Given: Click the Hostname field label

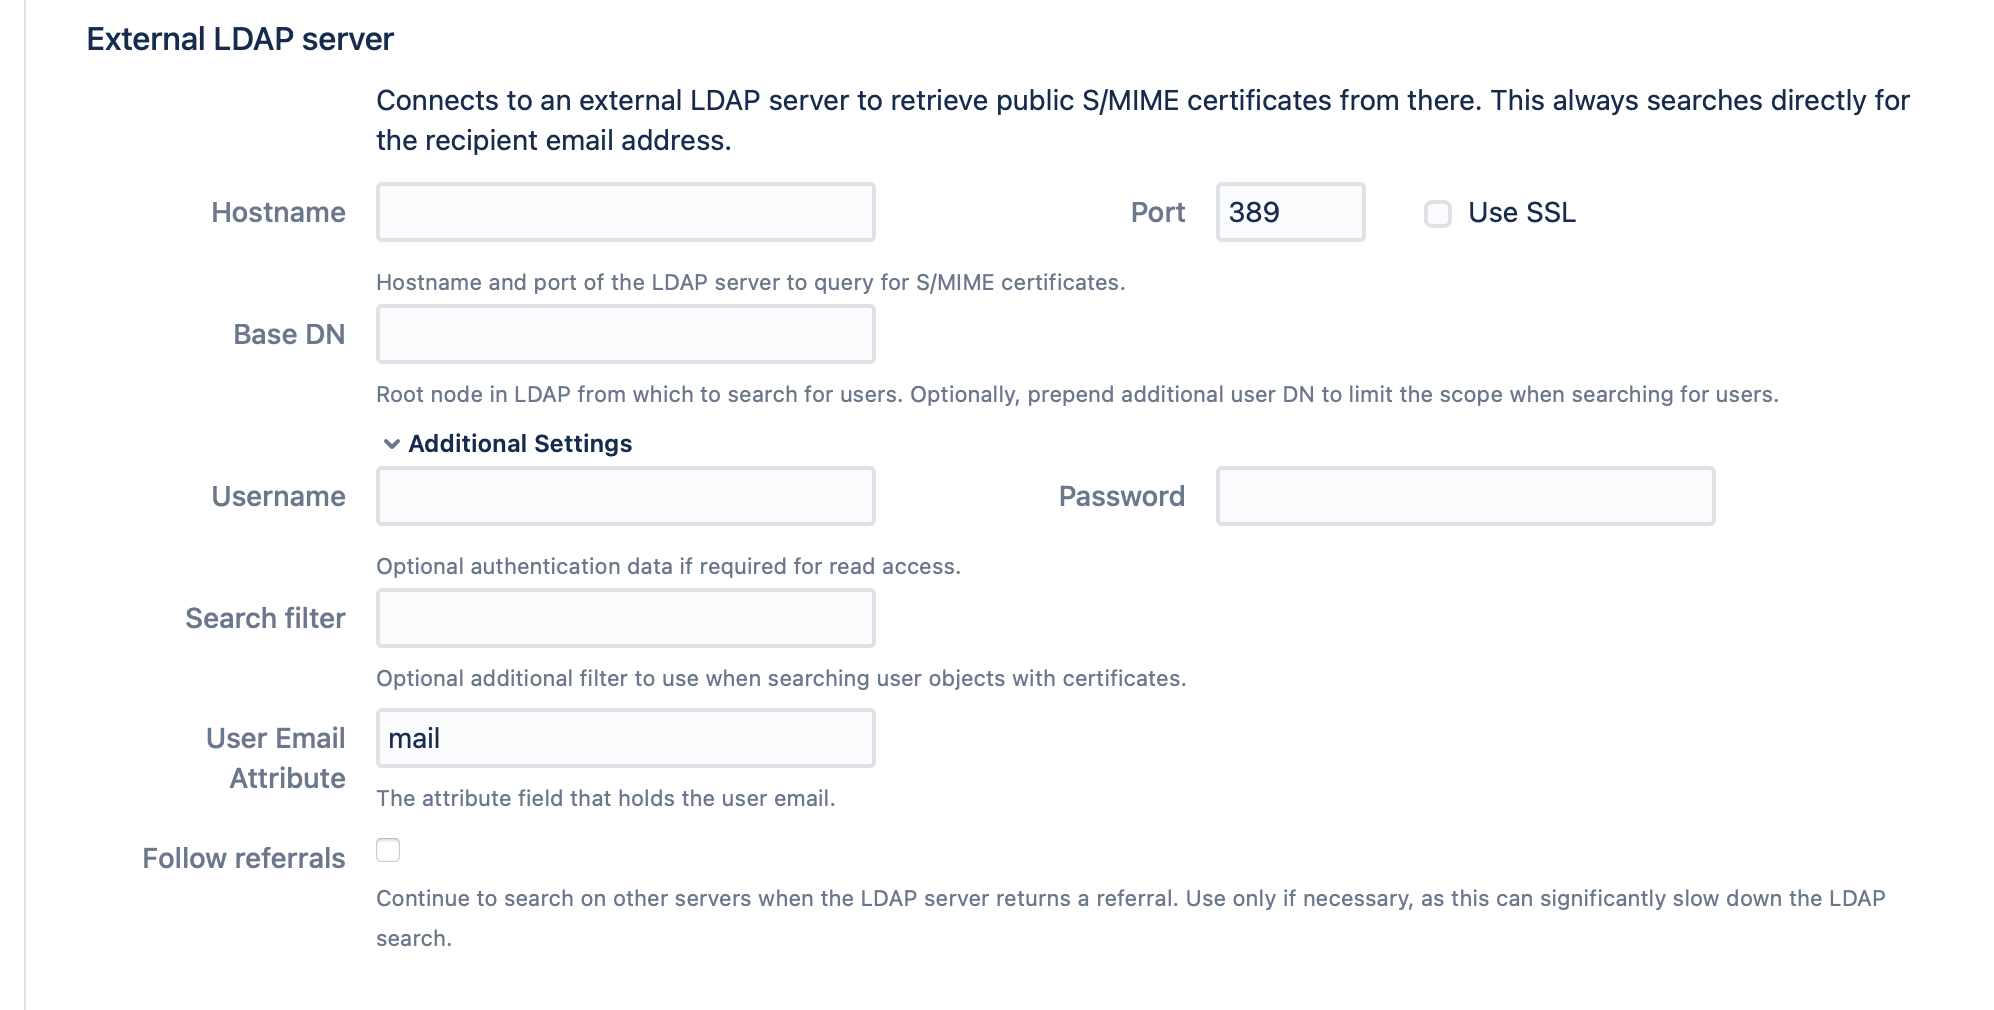Looking at the screenshot, I should point(278,213).
